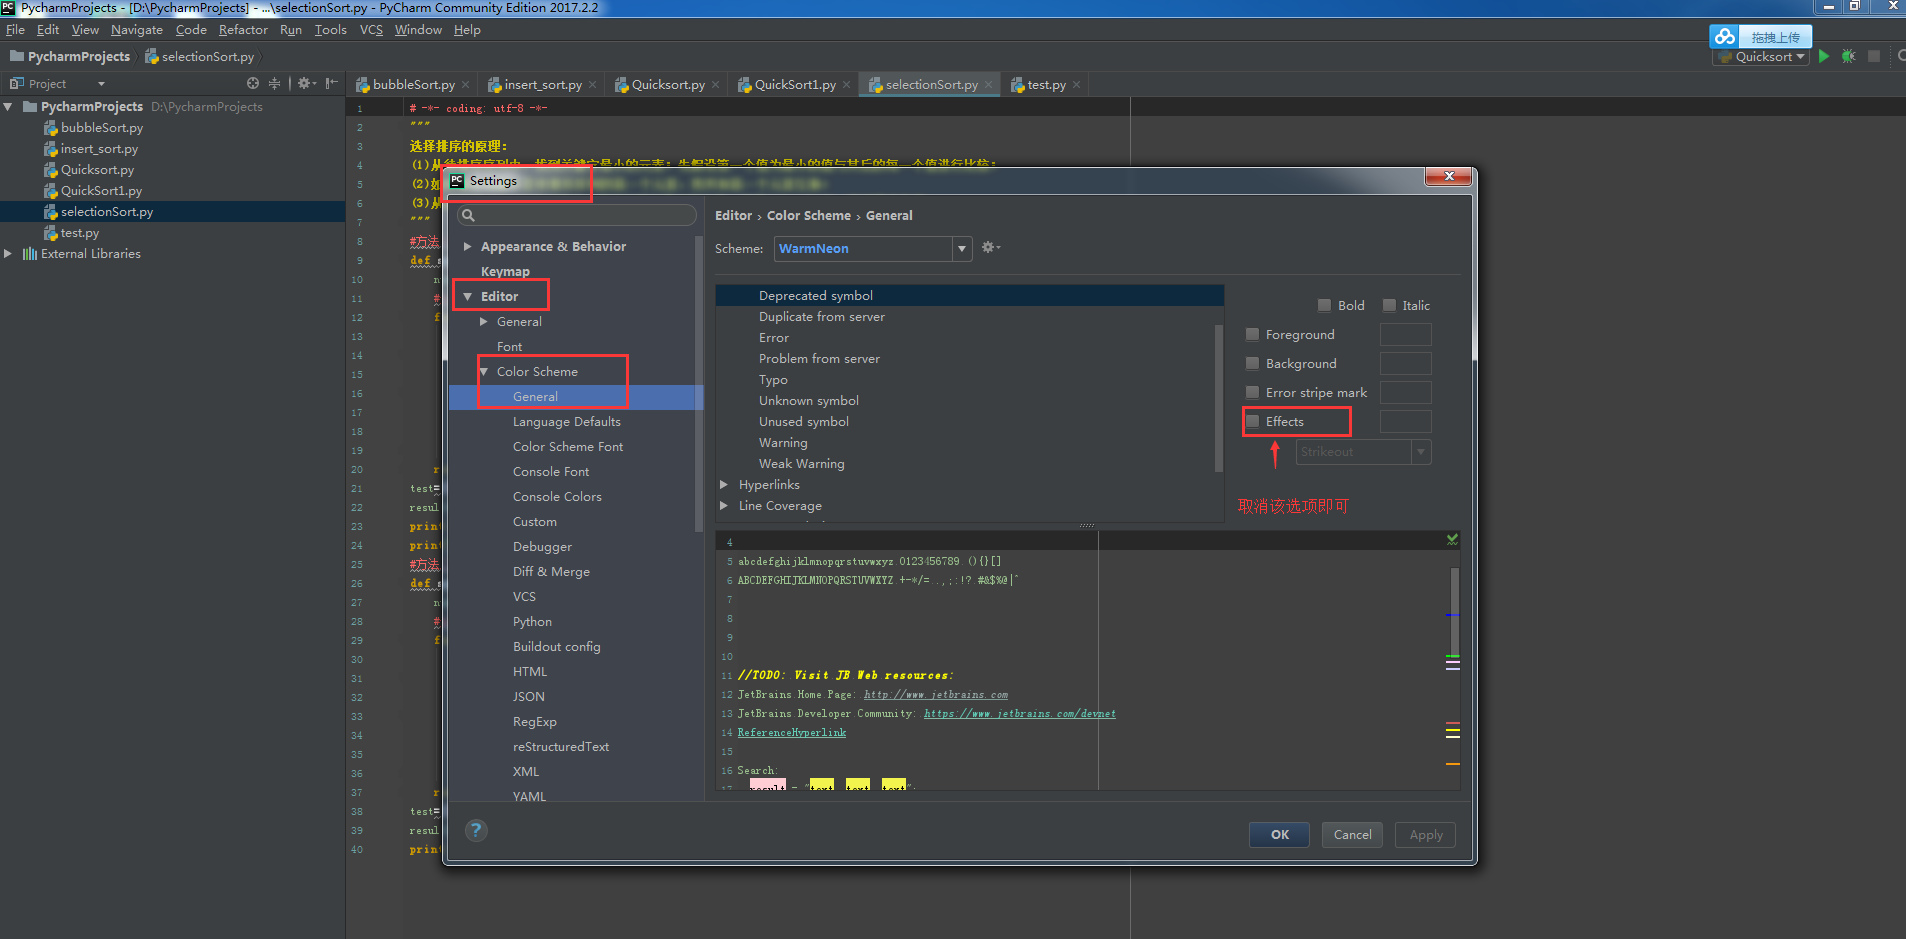Screen dimensions: 1906x939
Task: Enable the Error stripe mark checkbox
Action: point(1252,392)
